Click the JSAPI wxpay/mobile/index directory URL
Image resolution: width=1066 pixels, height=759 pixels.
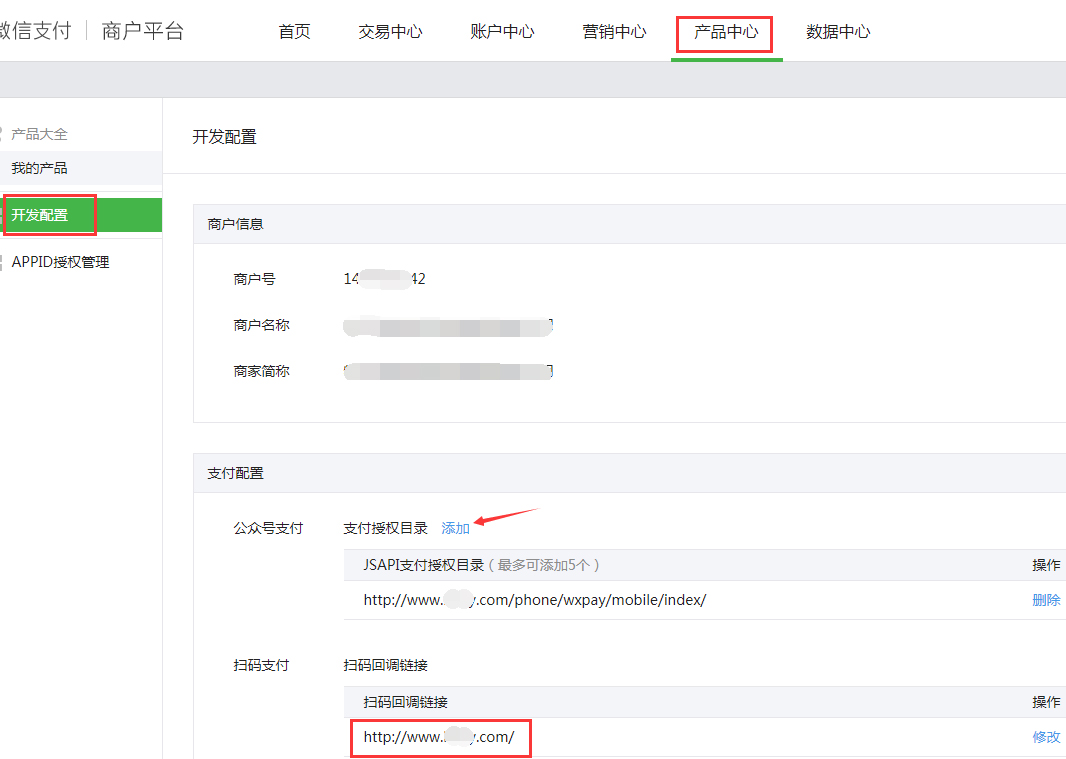(x=535, y=600)
